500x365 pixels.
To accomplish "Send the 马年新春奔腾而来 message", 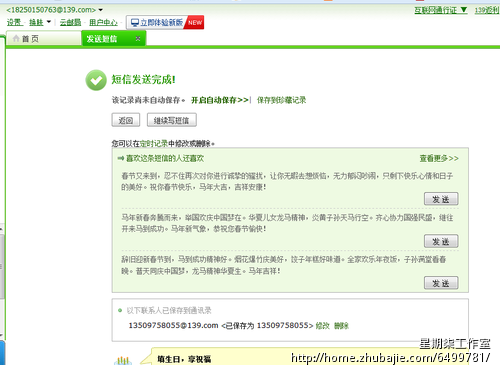I will [x=441, y=241].
